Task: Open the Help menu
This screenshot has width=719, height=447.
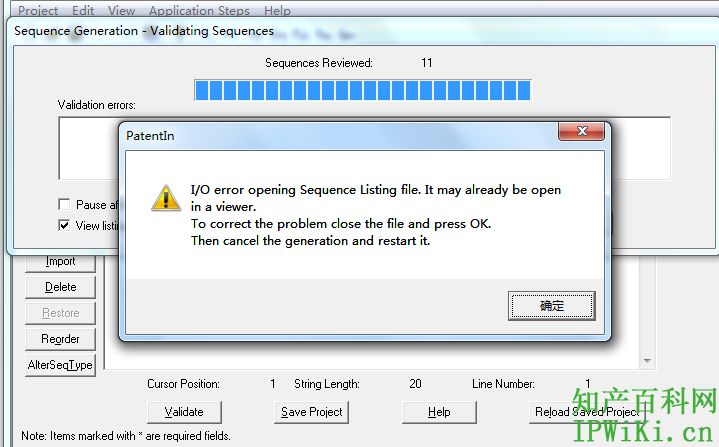Action: (277, 10)
